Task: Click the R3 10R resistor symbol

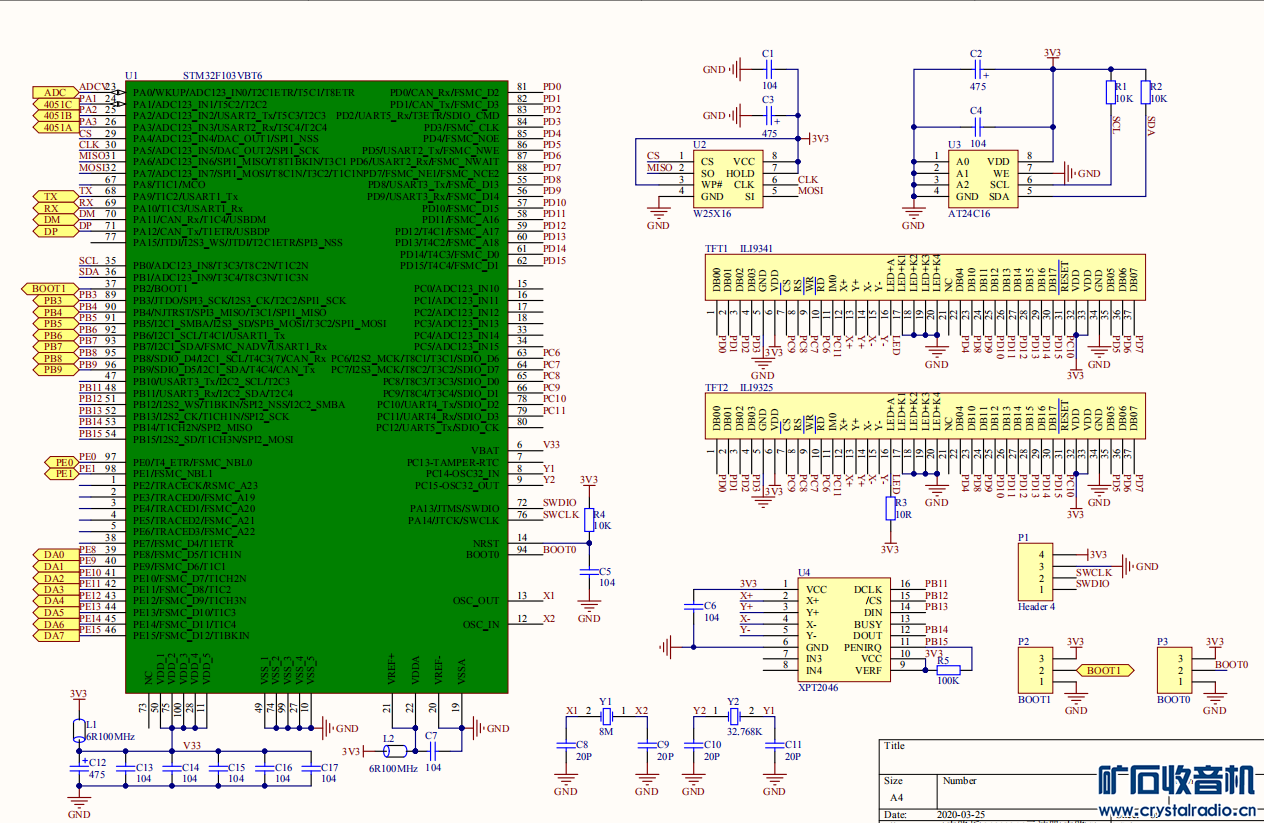Action: tap(890, 509)
